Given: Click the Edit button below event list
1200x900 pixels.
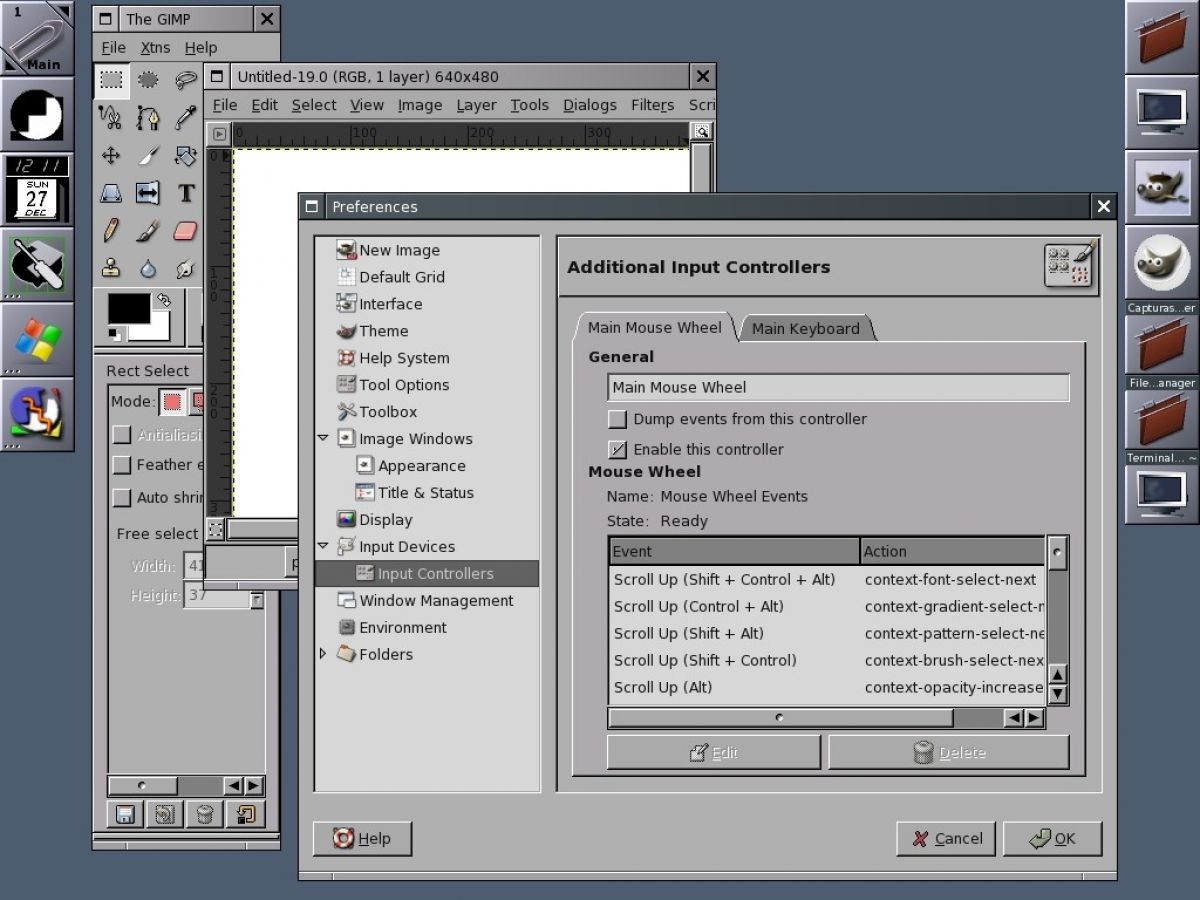Looking at the screenshot, I should [714, 752].
